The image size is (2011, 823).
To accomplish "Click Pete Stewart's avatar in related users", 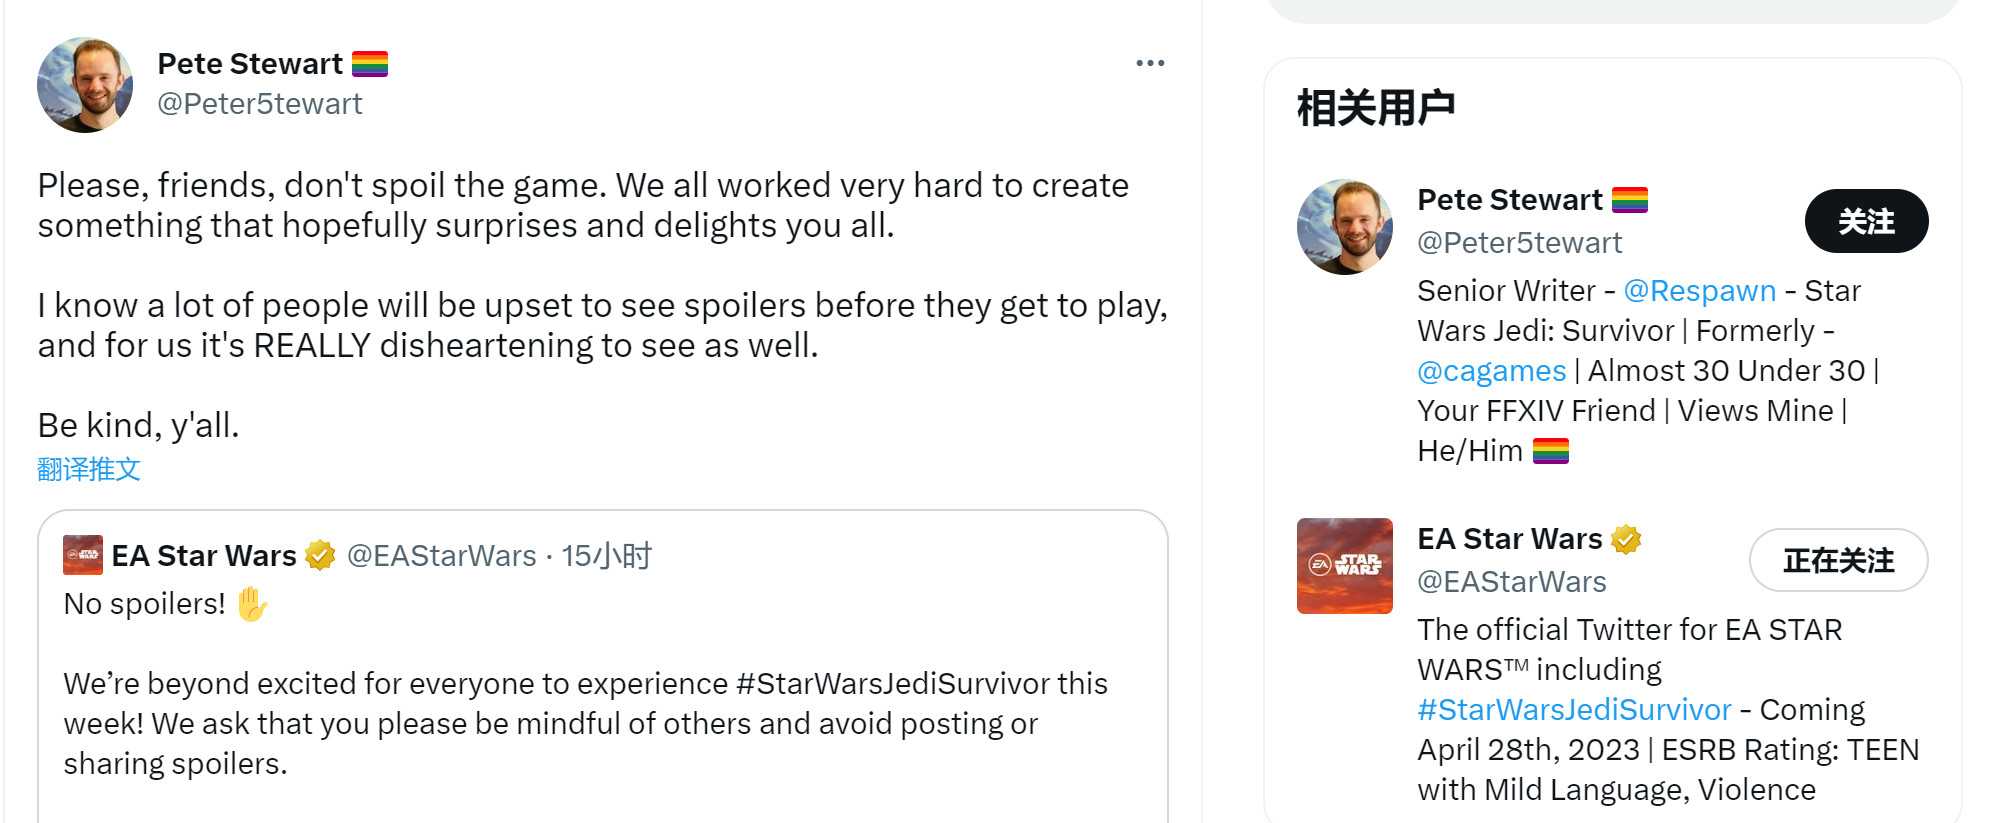I will point(1344,227).
